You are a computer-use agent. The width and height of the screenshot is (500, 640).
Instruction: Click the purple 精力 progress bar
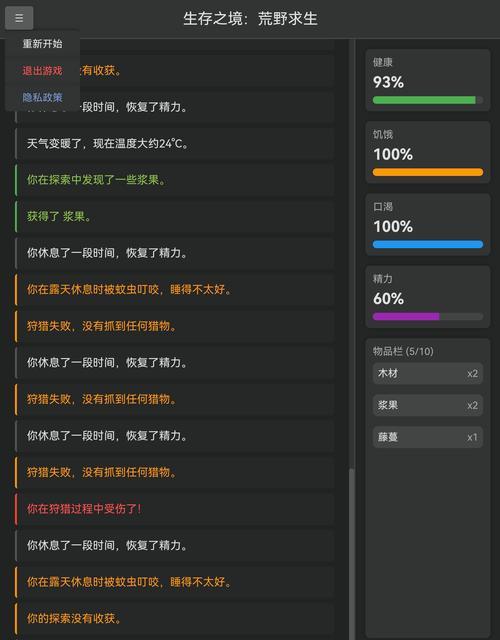click(x=428, y=317)
